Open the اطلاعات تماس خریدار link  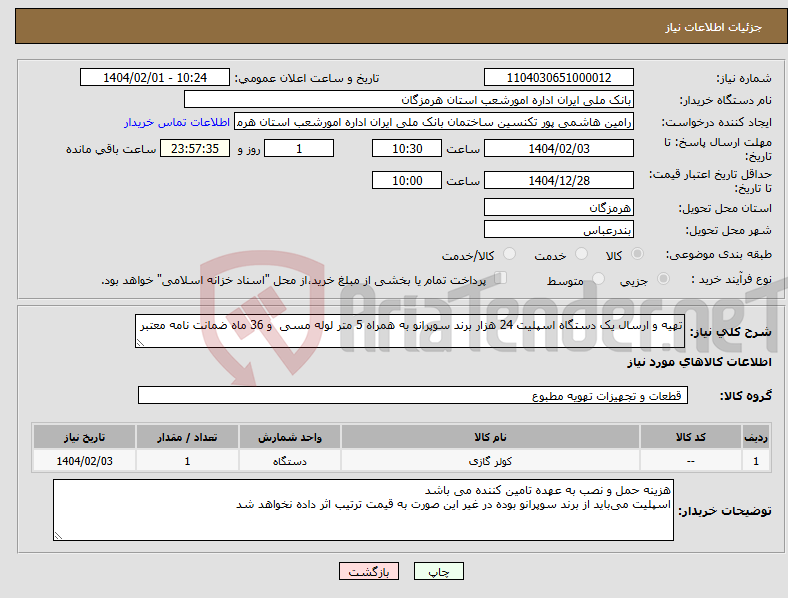pyautogui.click(x=177, y=122)
